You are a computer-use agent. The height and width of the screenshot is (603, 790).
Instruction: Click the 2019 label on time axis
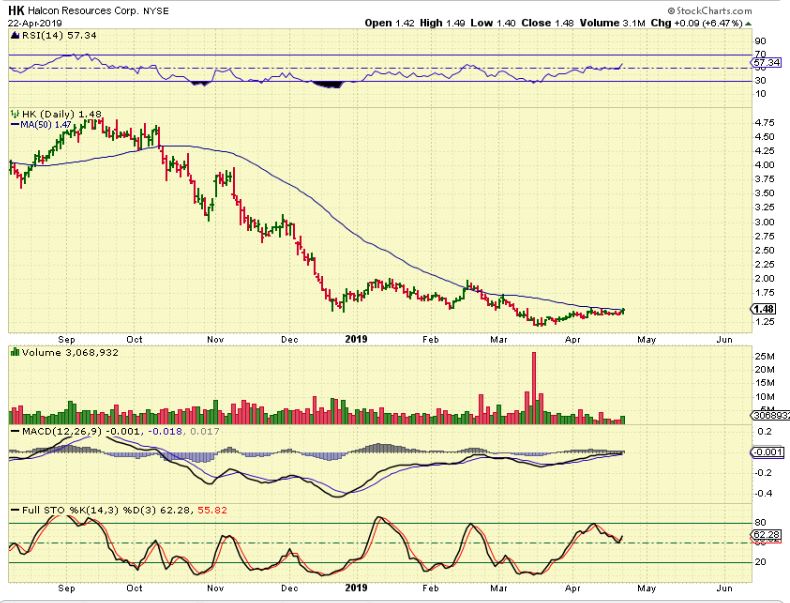[x=357, y=339]
